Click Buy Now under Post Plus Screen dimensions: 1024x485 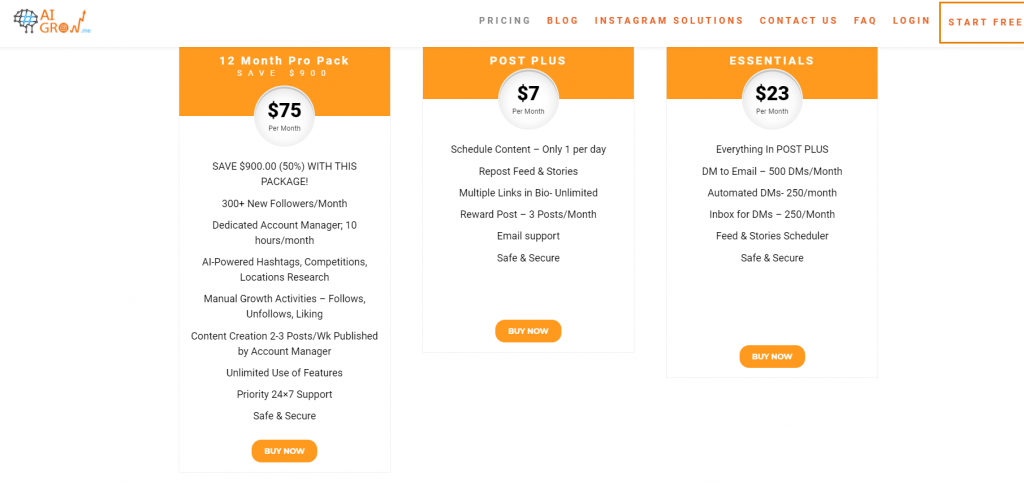coord(528,331)
